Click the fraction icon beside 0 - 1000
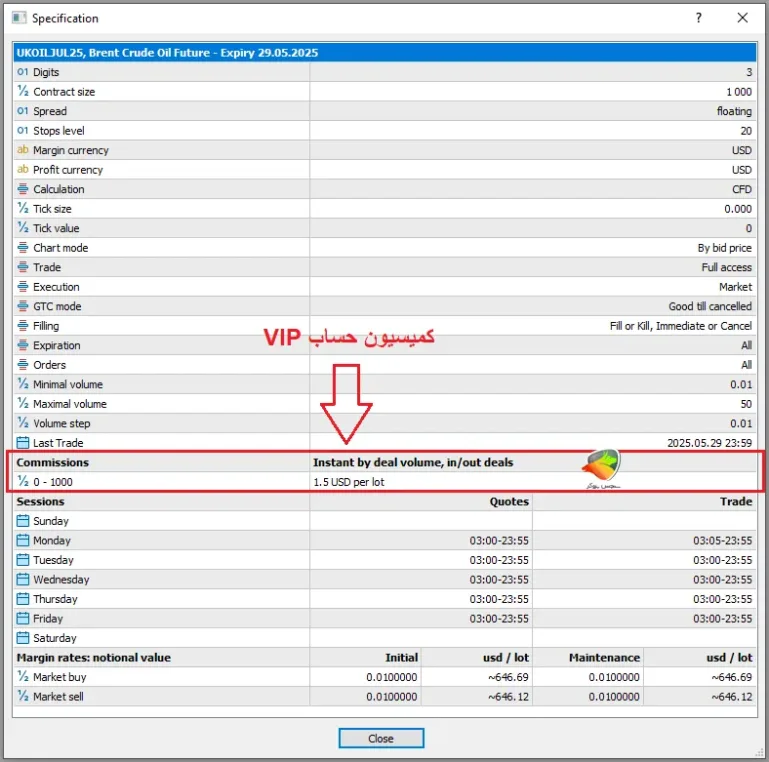This screenshot has height=762, width=769. [23, 482]
